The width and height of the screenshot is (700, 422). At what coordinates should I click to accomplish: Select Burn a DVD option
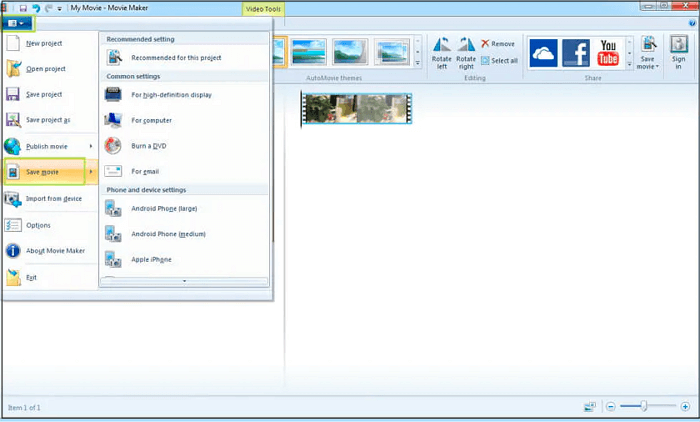148,146
